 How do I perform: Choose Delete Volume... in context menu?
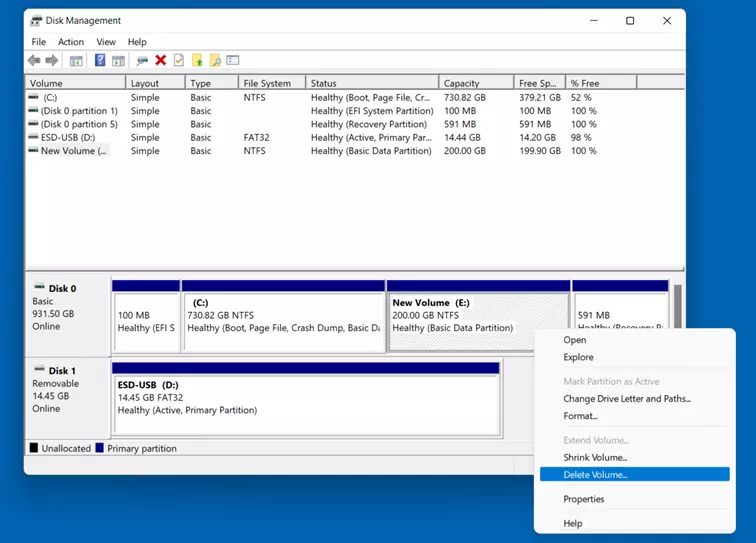[634, 475]
